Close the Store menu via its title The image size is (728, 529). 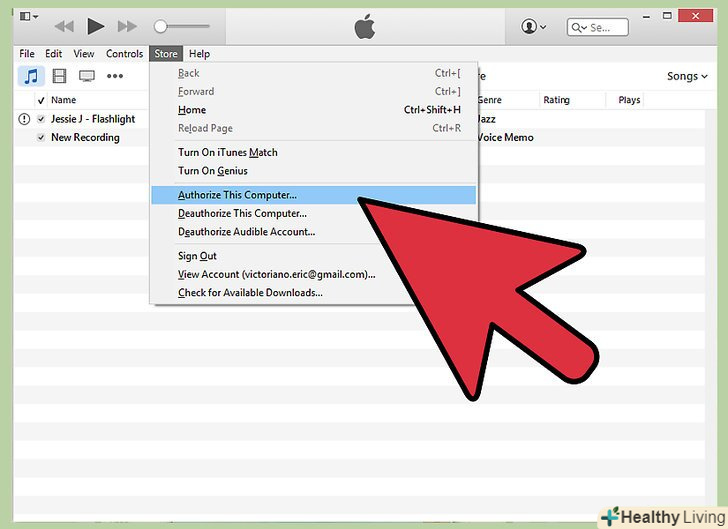click(x=166, y=54)
